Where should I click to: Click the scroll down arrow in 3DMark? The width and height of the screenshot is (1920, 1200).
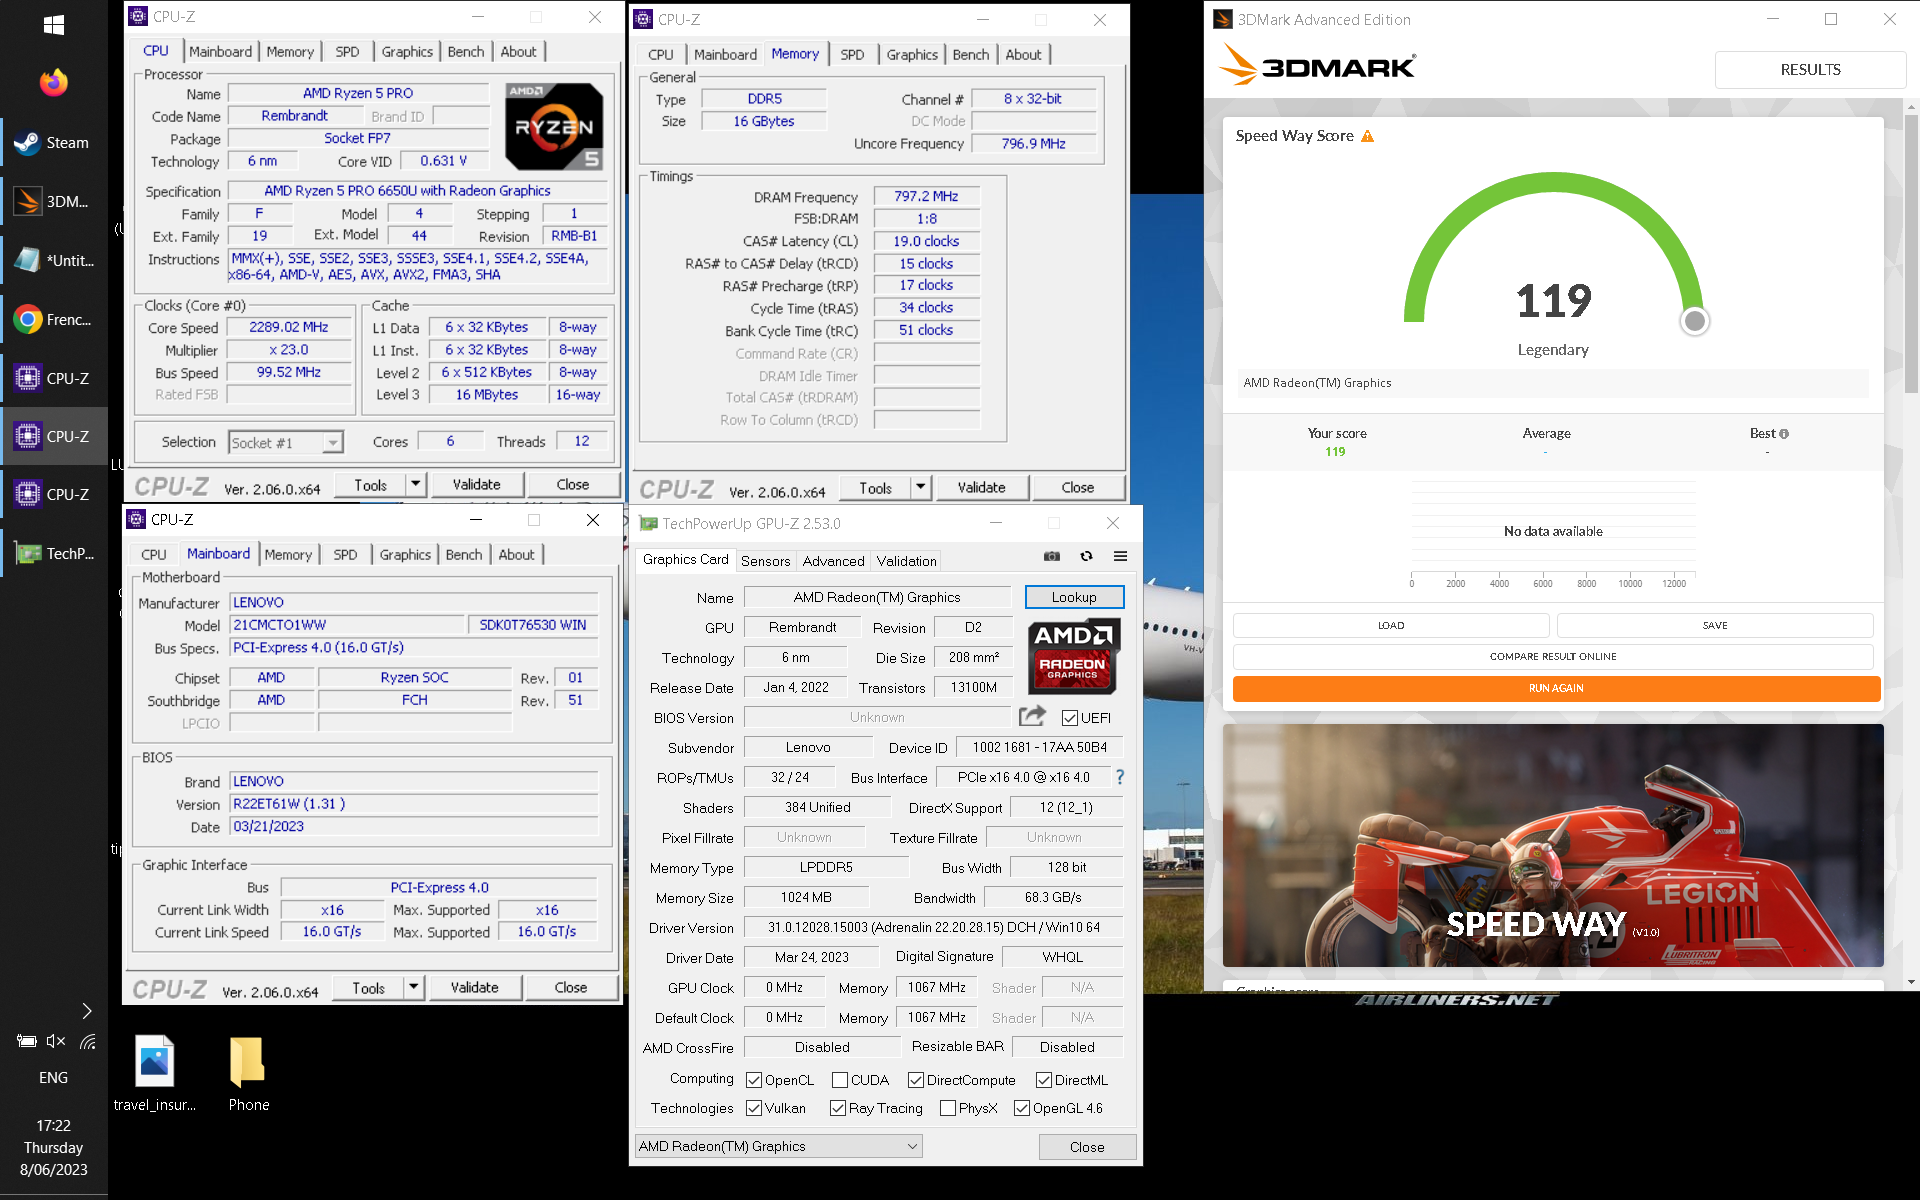click(x=1911, y=982)
